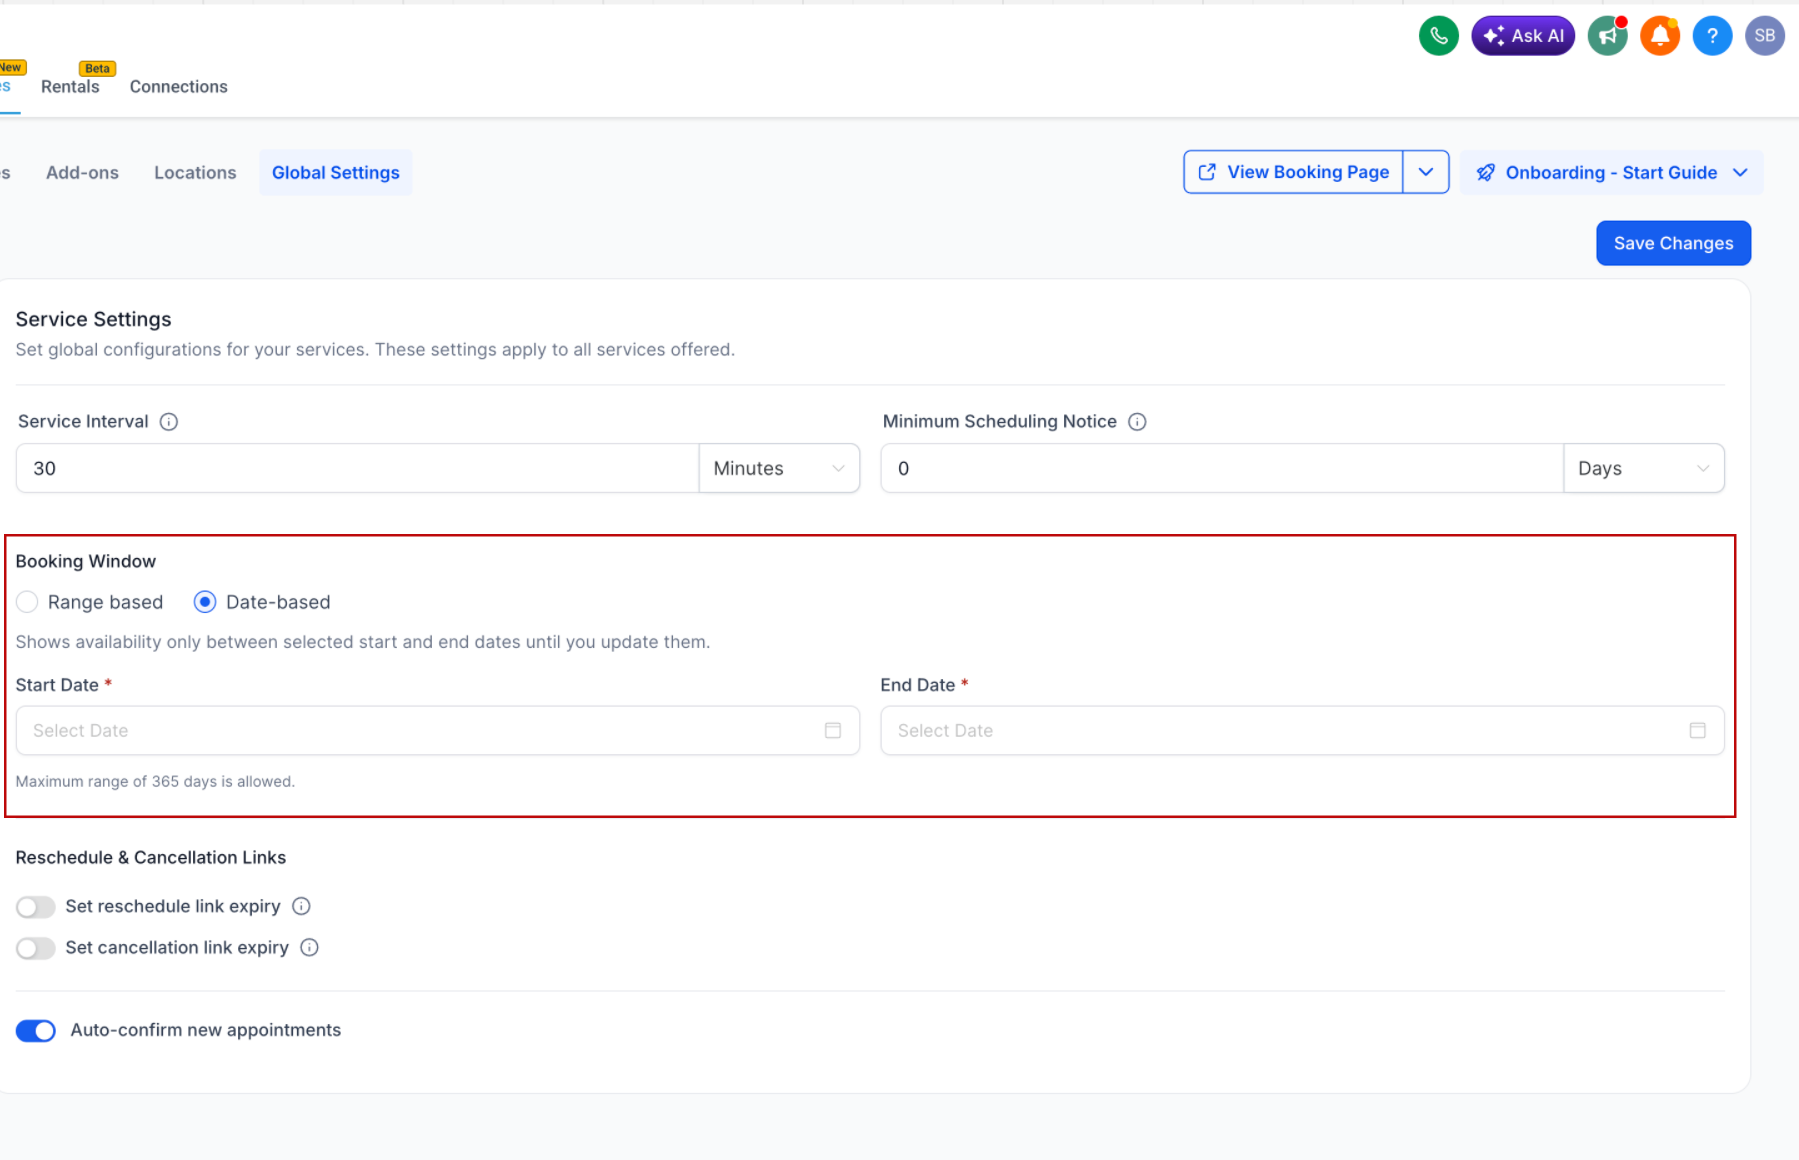1799x1160 pixels.
Task: Open Onboarding - Start Guide
Action: pyautogui.click(x=1610, y=172)
